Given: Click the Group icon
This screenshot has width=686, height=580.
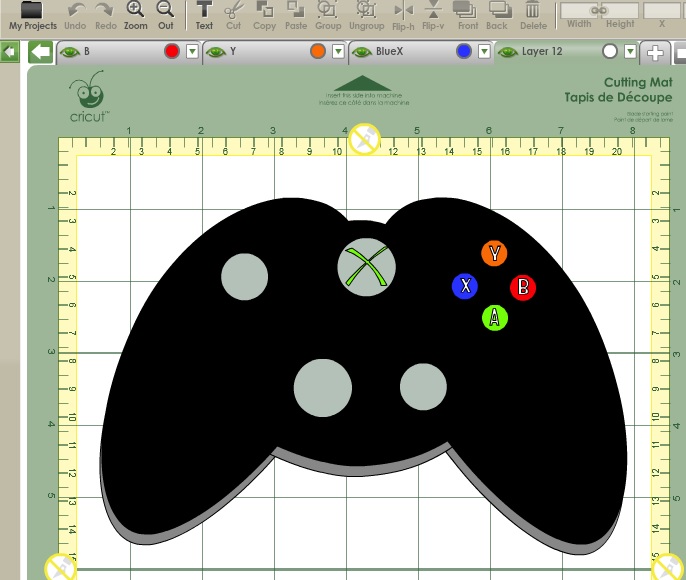Looking at the screenshot, I should point(328,16).
